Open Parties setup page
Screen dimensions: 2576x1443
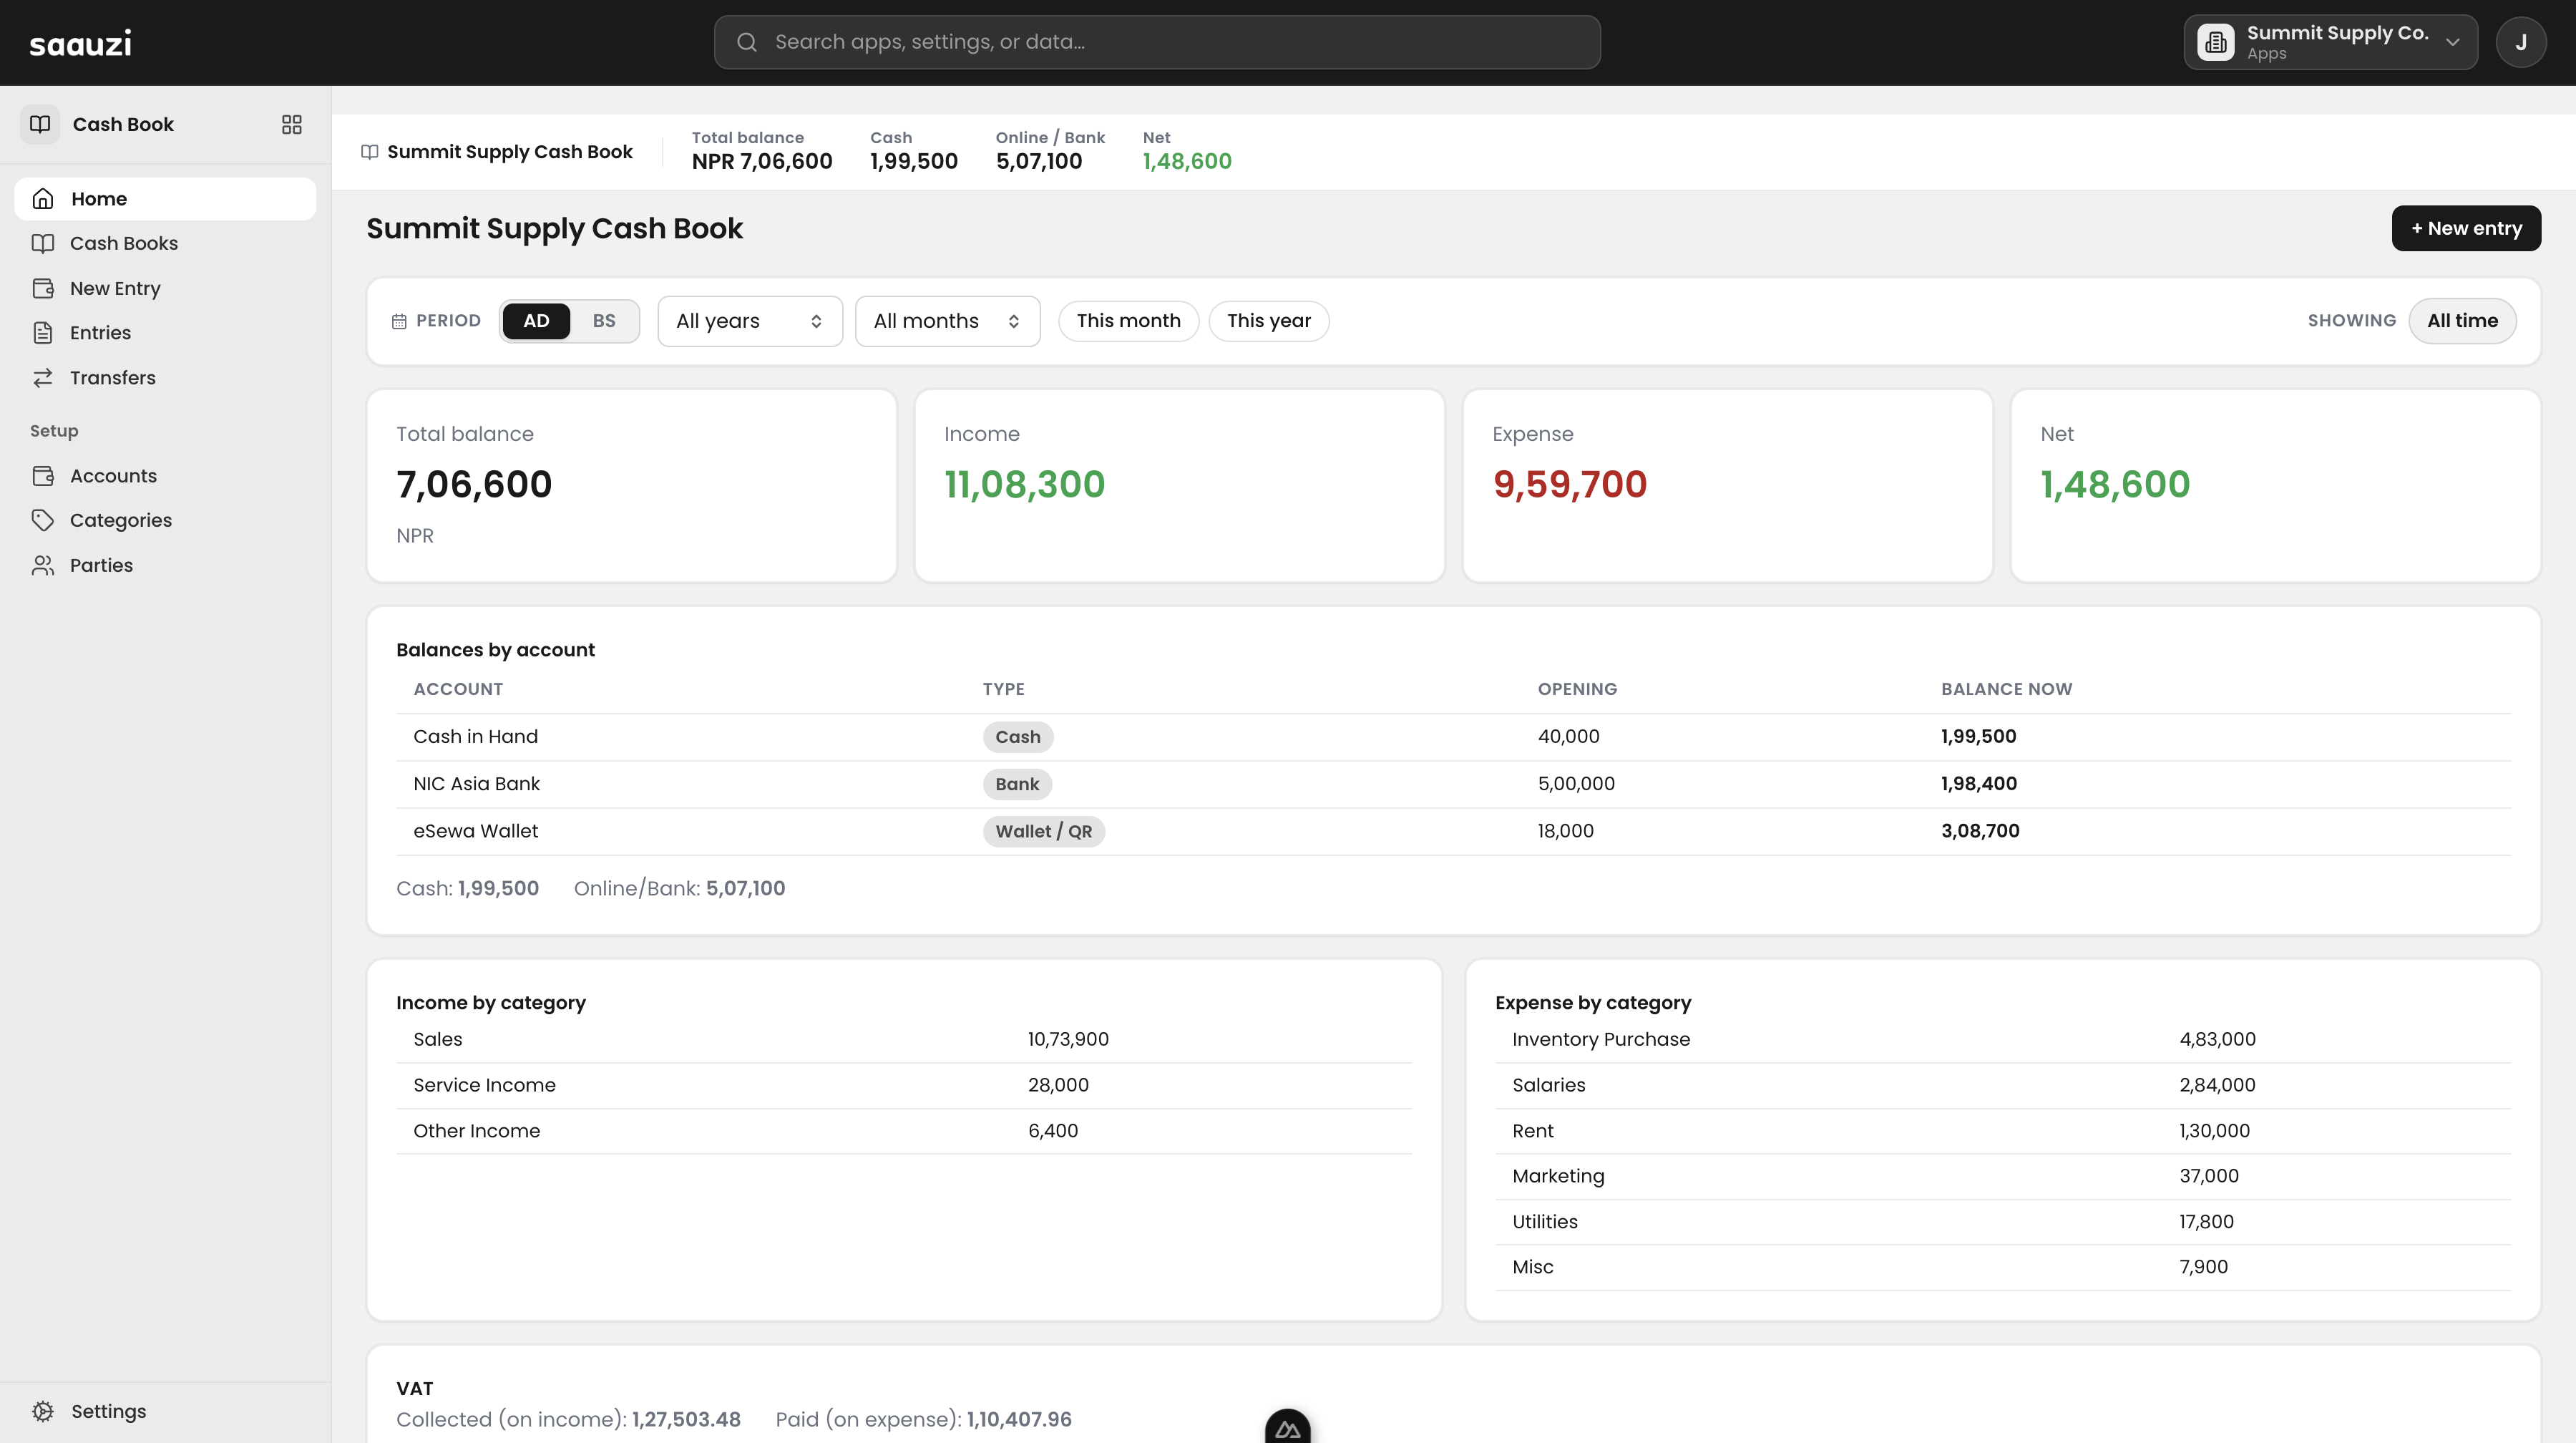(x=165, y=565)
